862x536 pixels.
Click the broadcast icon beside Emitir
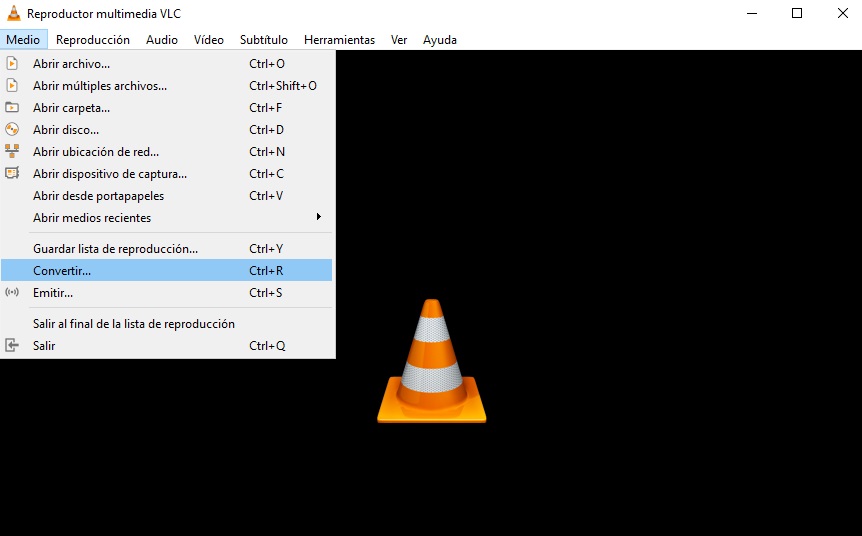[12, 292]
